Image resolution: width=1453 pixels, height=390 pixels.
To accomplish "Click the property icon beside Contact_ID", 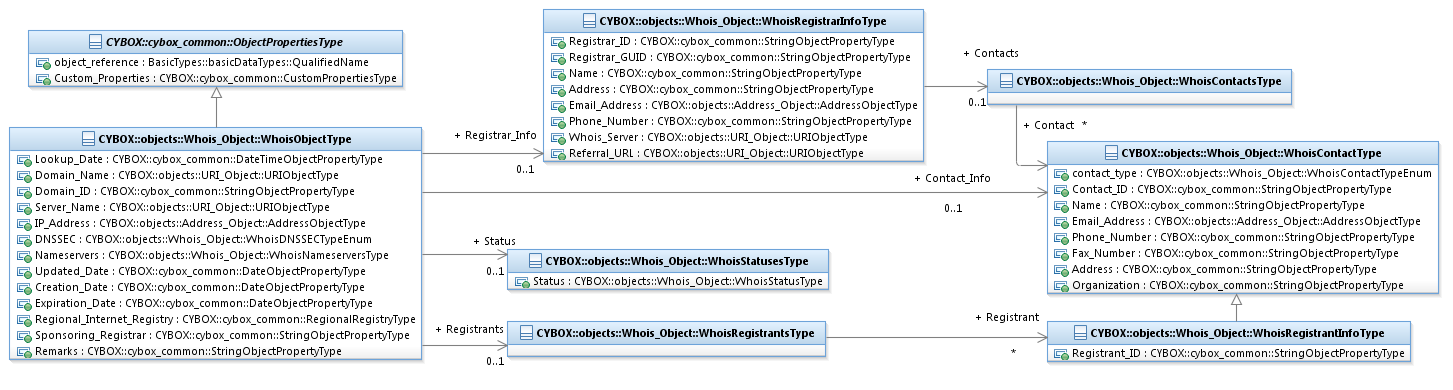I will (1062, 189).
